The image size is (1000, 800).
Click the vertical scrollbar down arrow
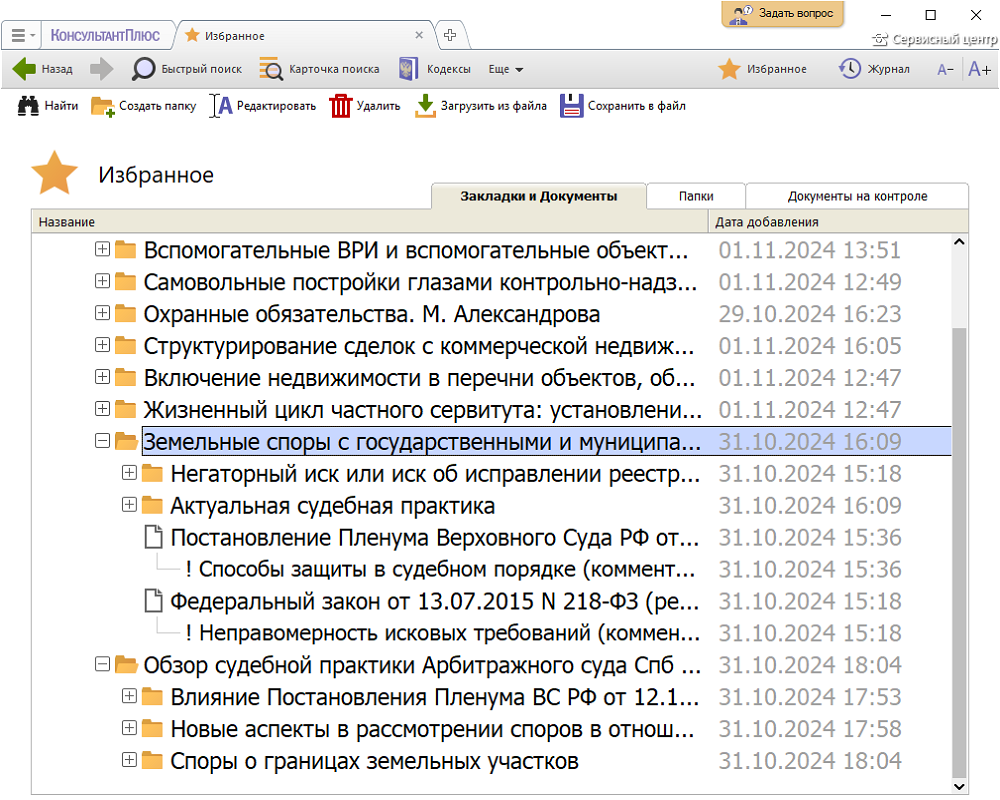(x=960, y=786)
